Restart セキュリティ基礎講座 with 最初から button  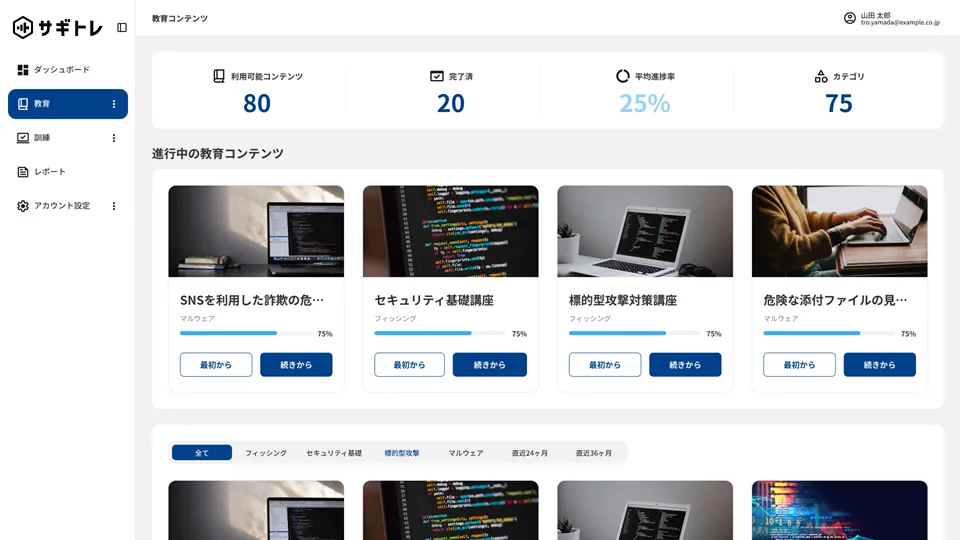409,365
